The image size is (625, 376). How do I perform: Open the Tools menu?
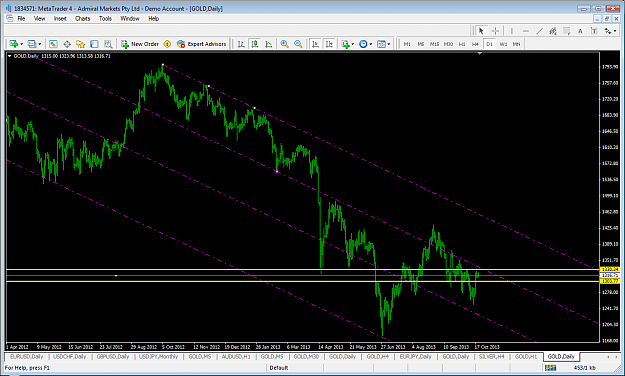coord(105,18)
